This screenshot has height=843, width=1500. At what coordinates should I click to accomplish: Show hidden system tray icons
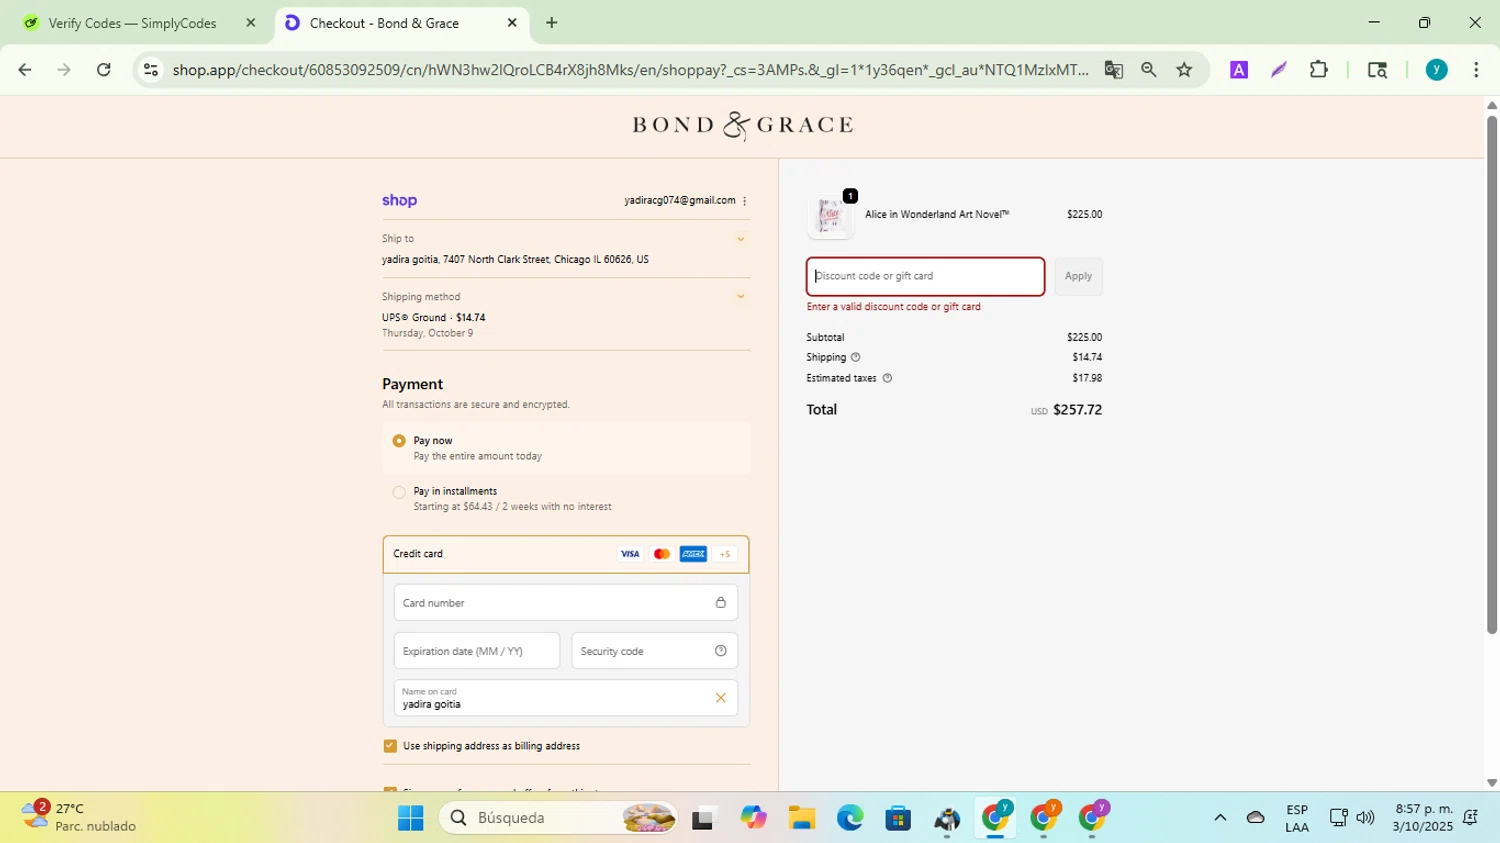point(1220,818)
